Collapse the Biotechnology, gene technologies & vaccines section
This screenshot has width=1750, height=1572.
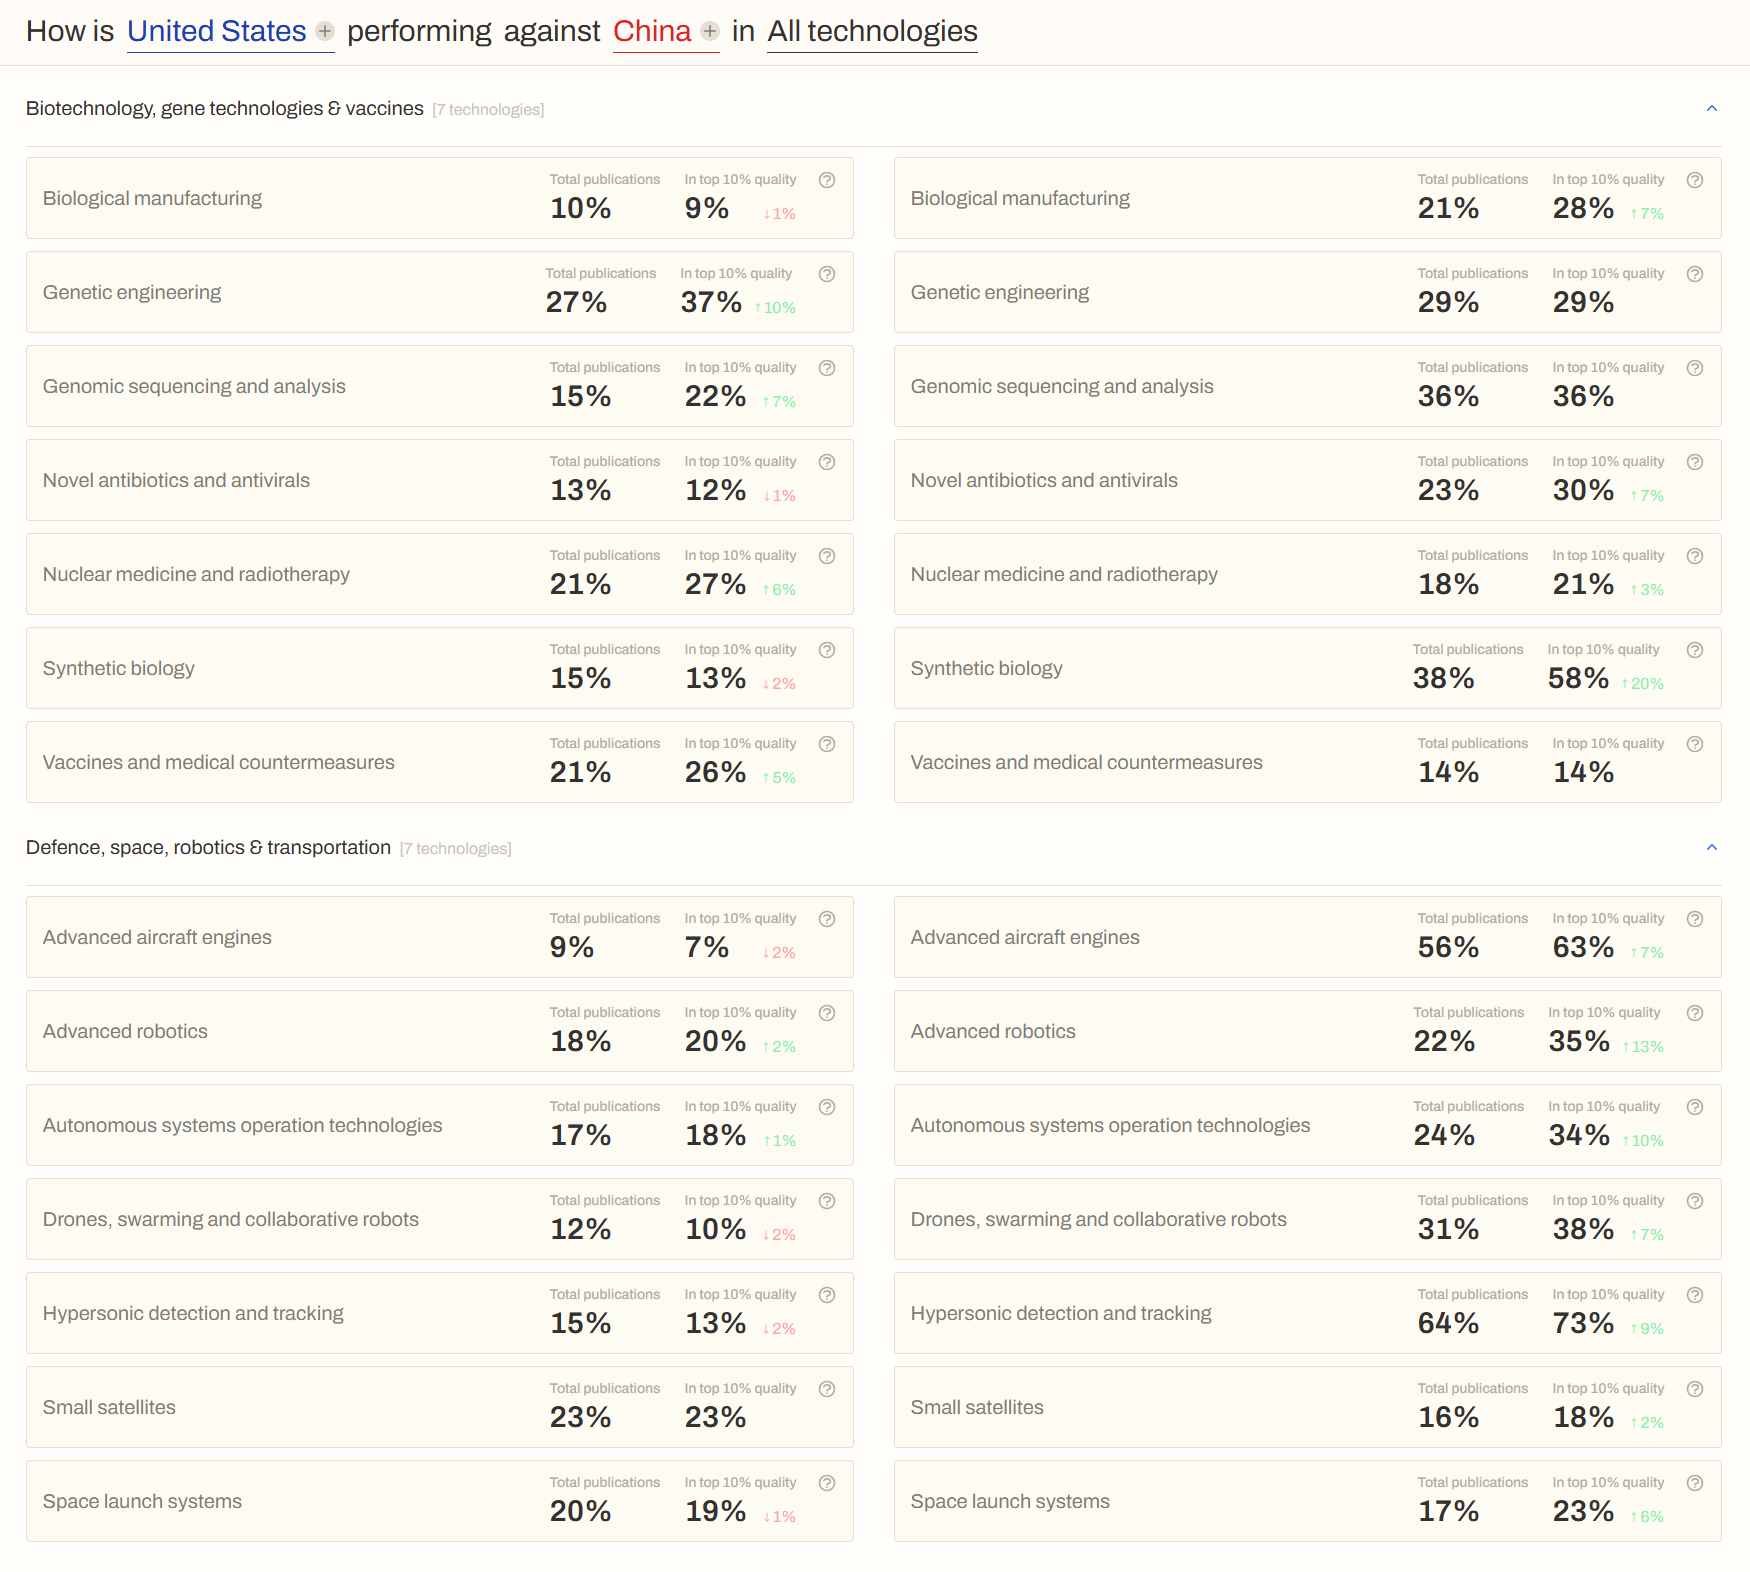[x=1712, y=108]
